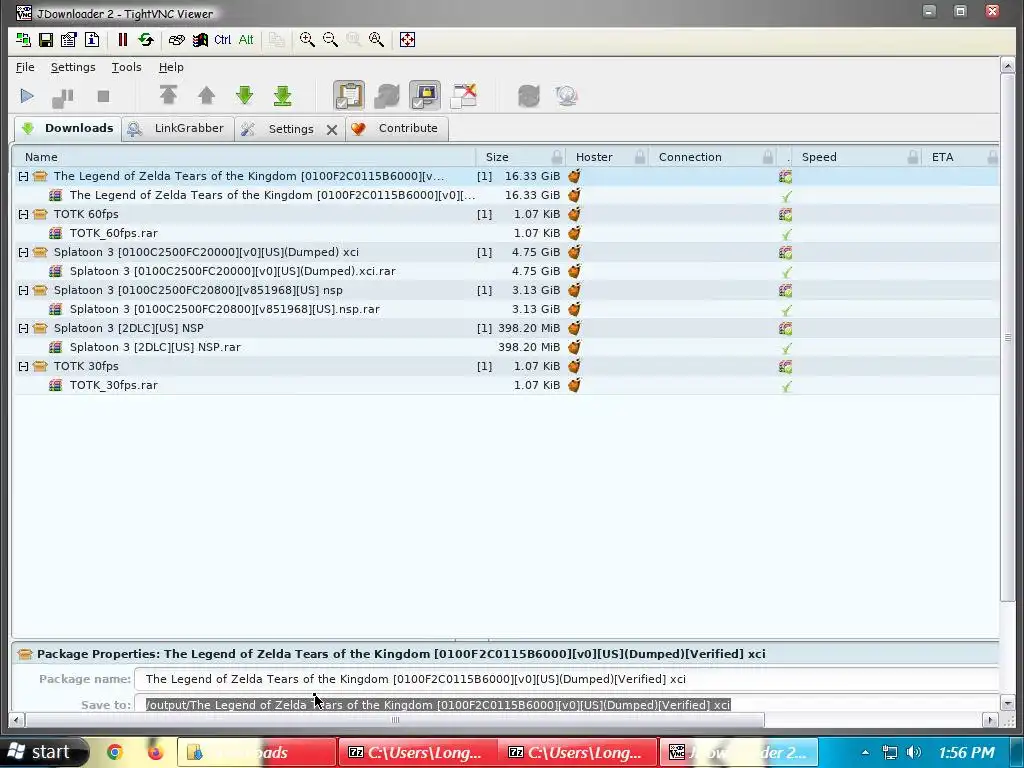Screen dimensions: 1024x768
Task: Start all downloads with the play button
Action: (x=27, y=96)
